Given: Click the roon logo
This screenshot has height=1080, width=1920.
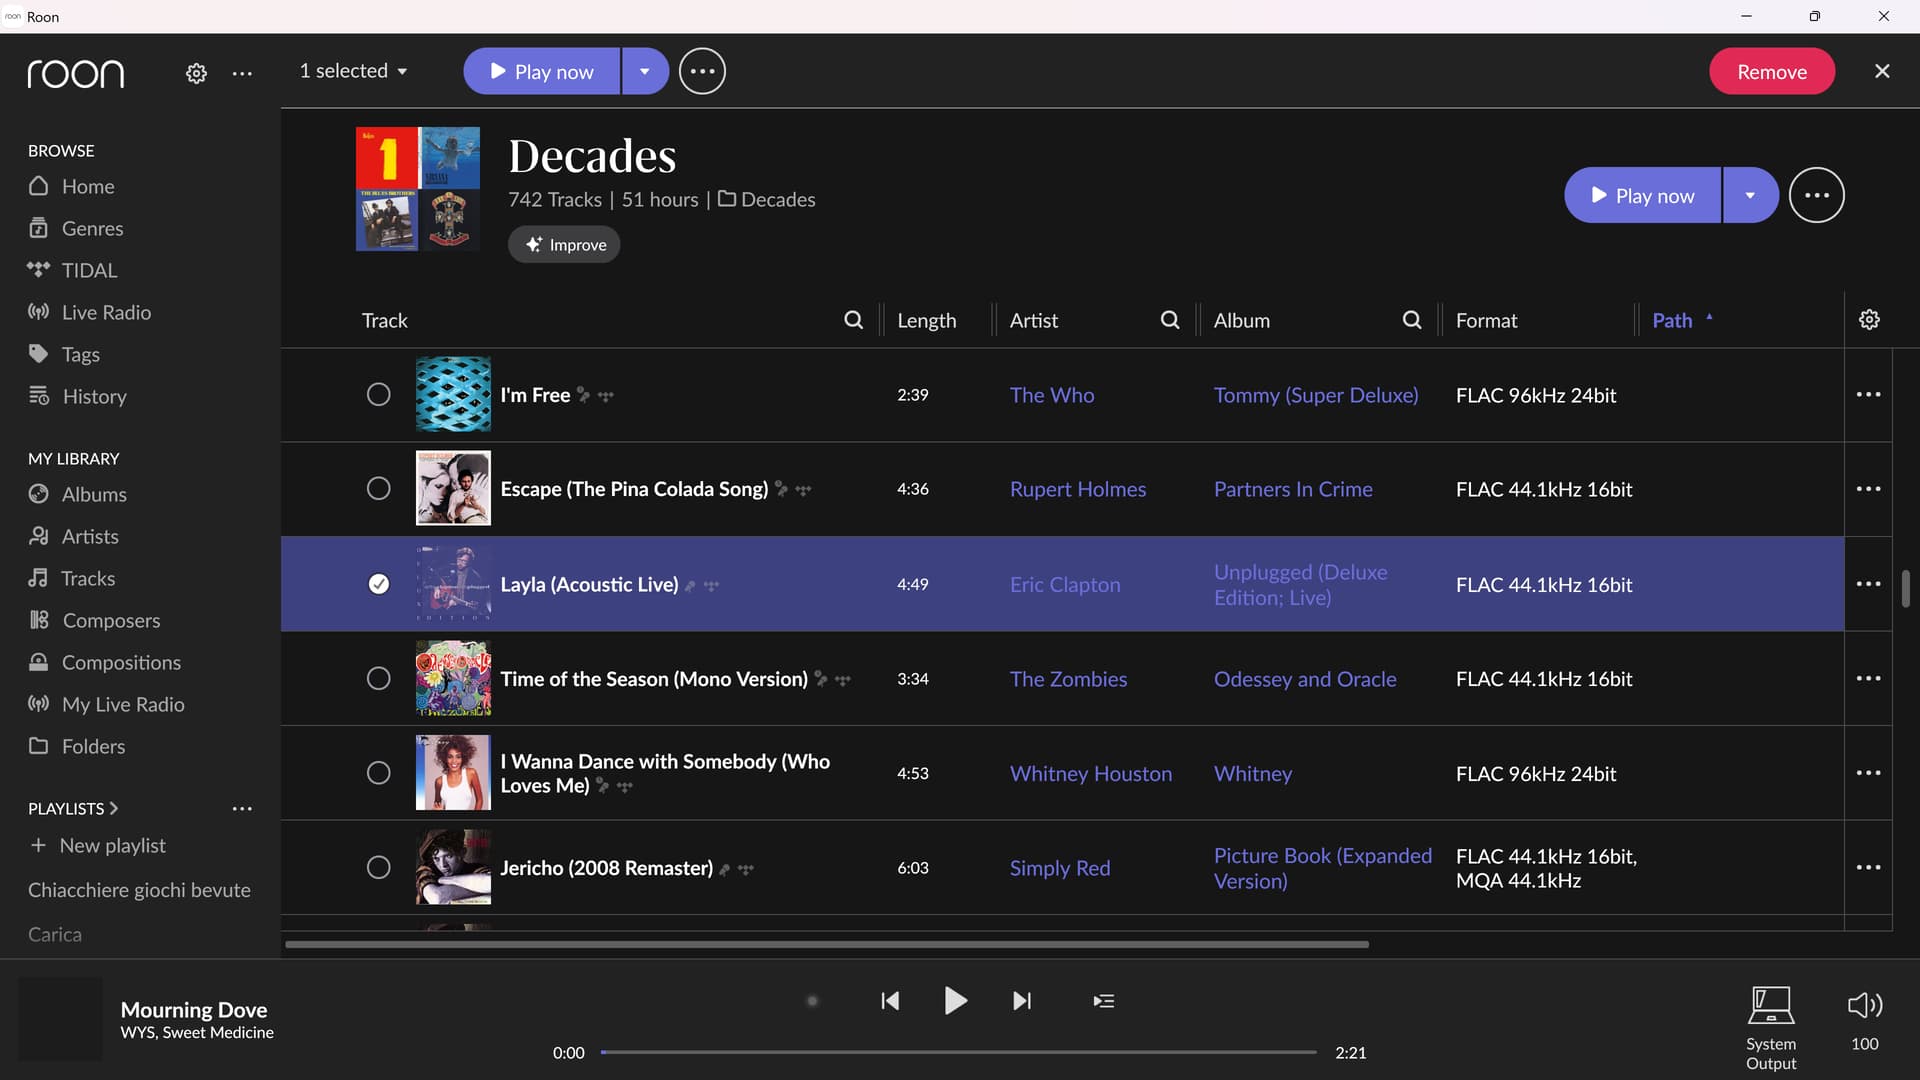Looking at the screenshot, I should 76,73.
